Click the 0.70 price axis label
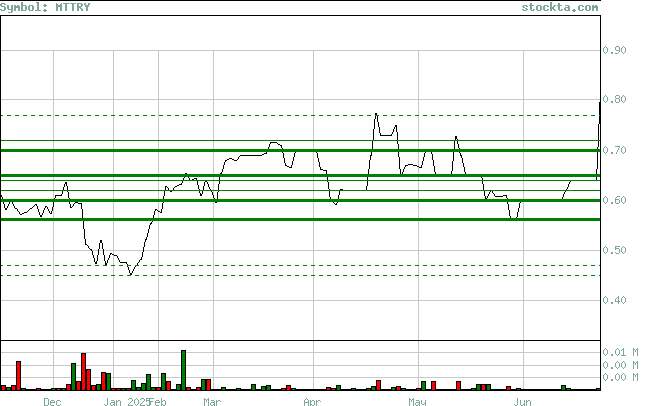The width and height of the screenshot is (655, 406). 614,150
